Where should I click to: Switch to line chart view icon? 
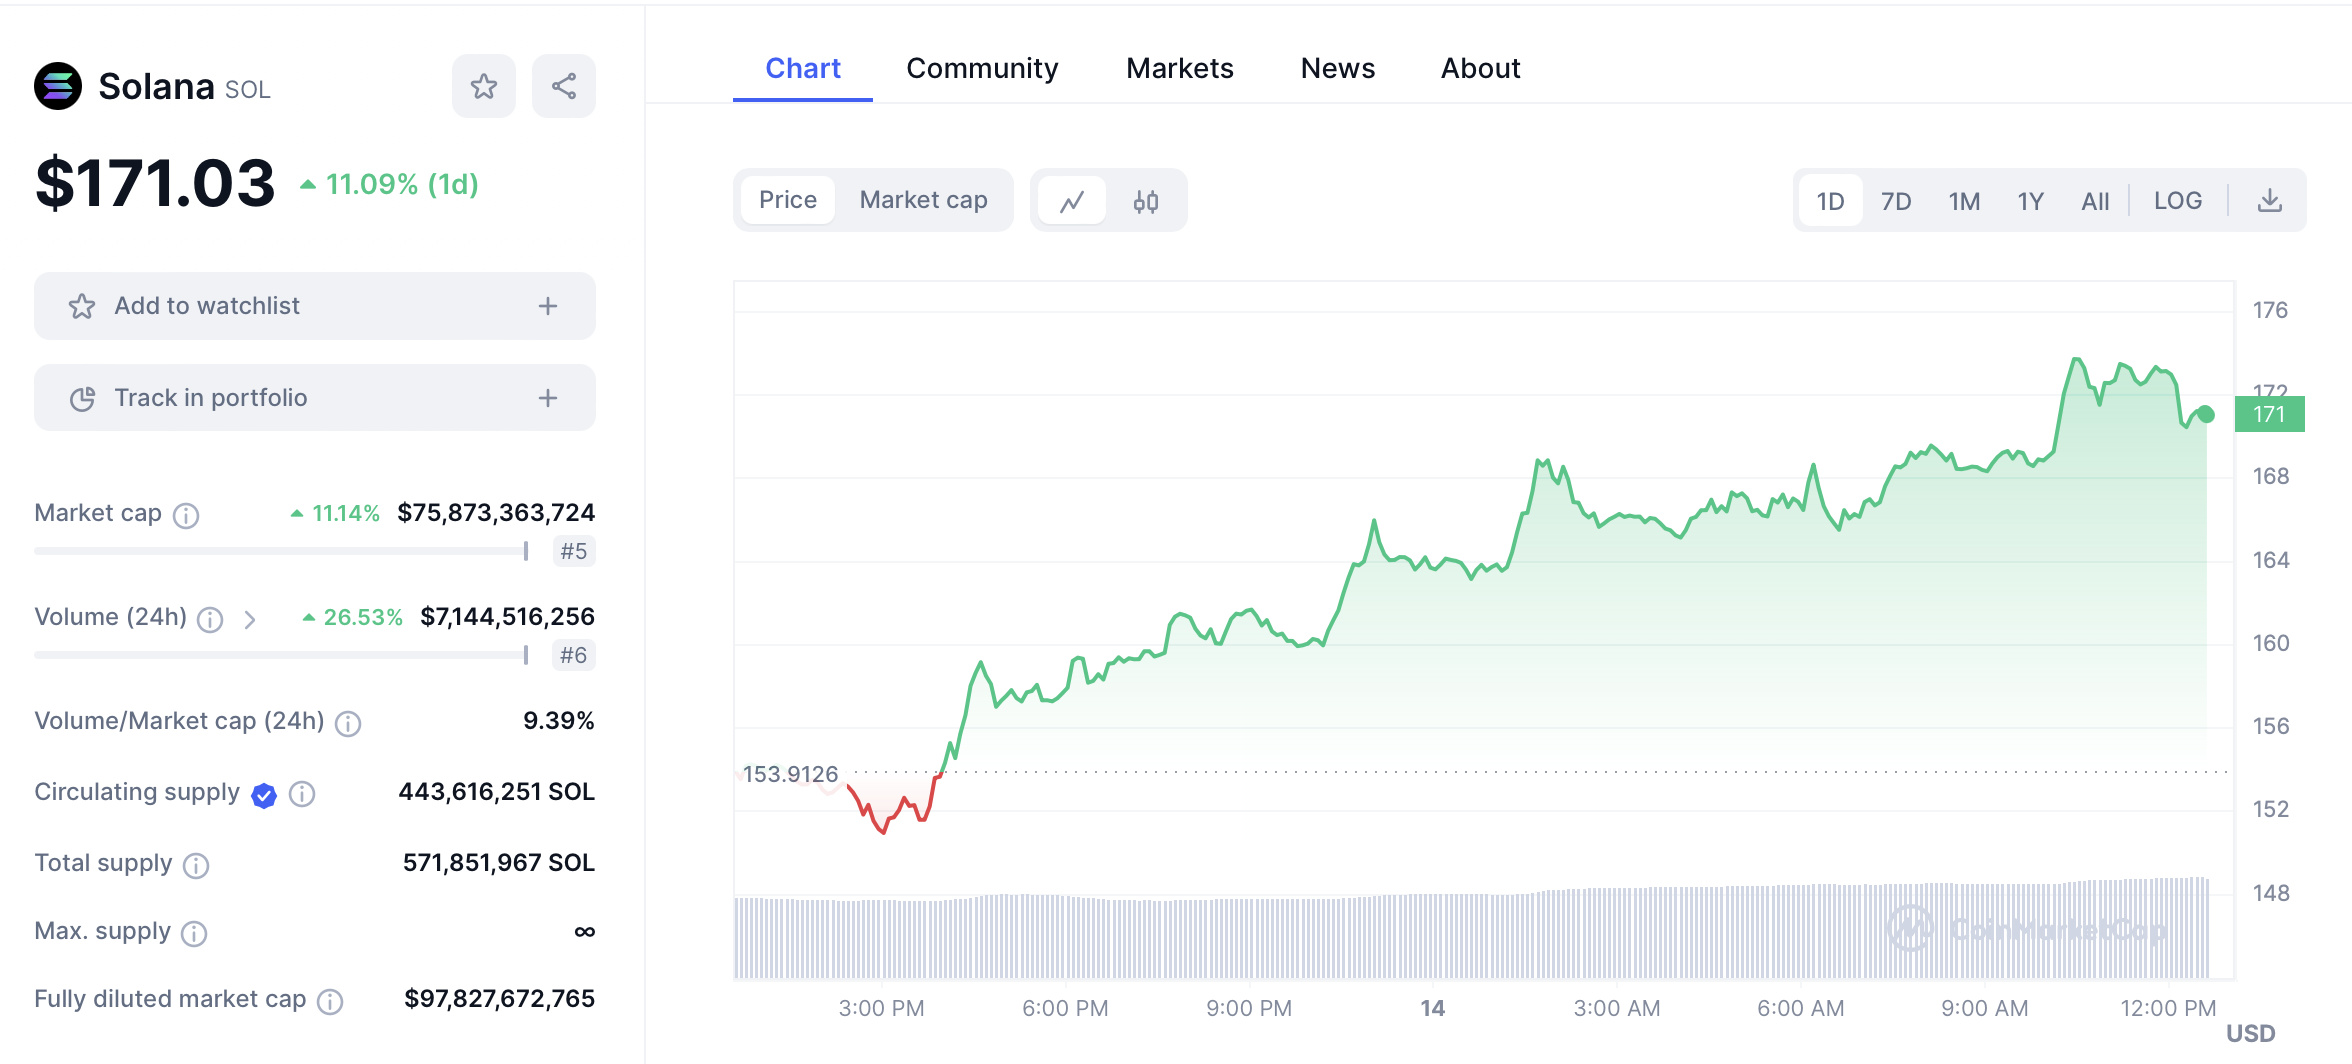[1072, 201]
